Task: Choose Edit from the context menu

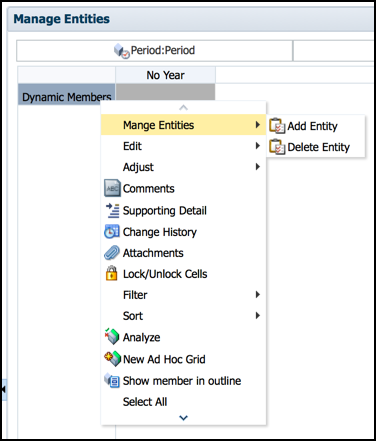Action: click(x=183, y=146)
